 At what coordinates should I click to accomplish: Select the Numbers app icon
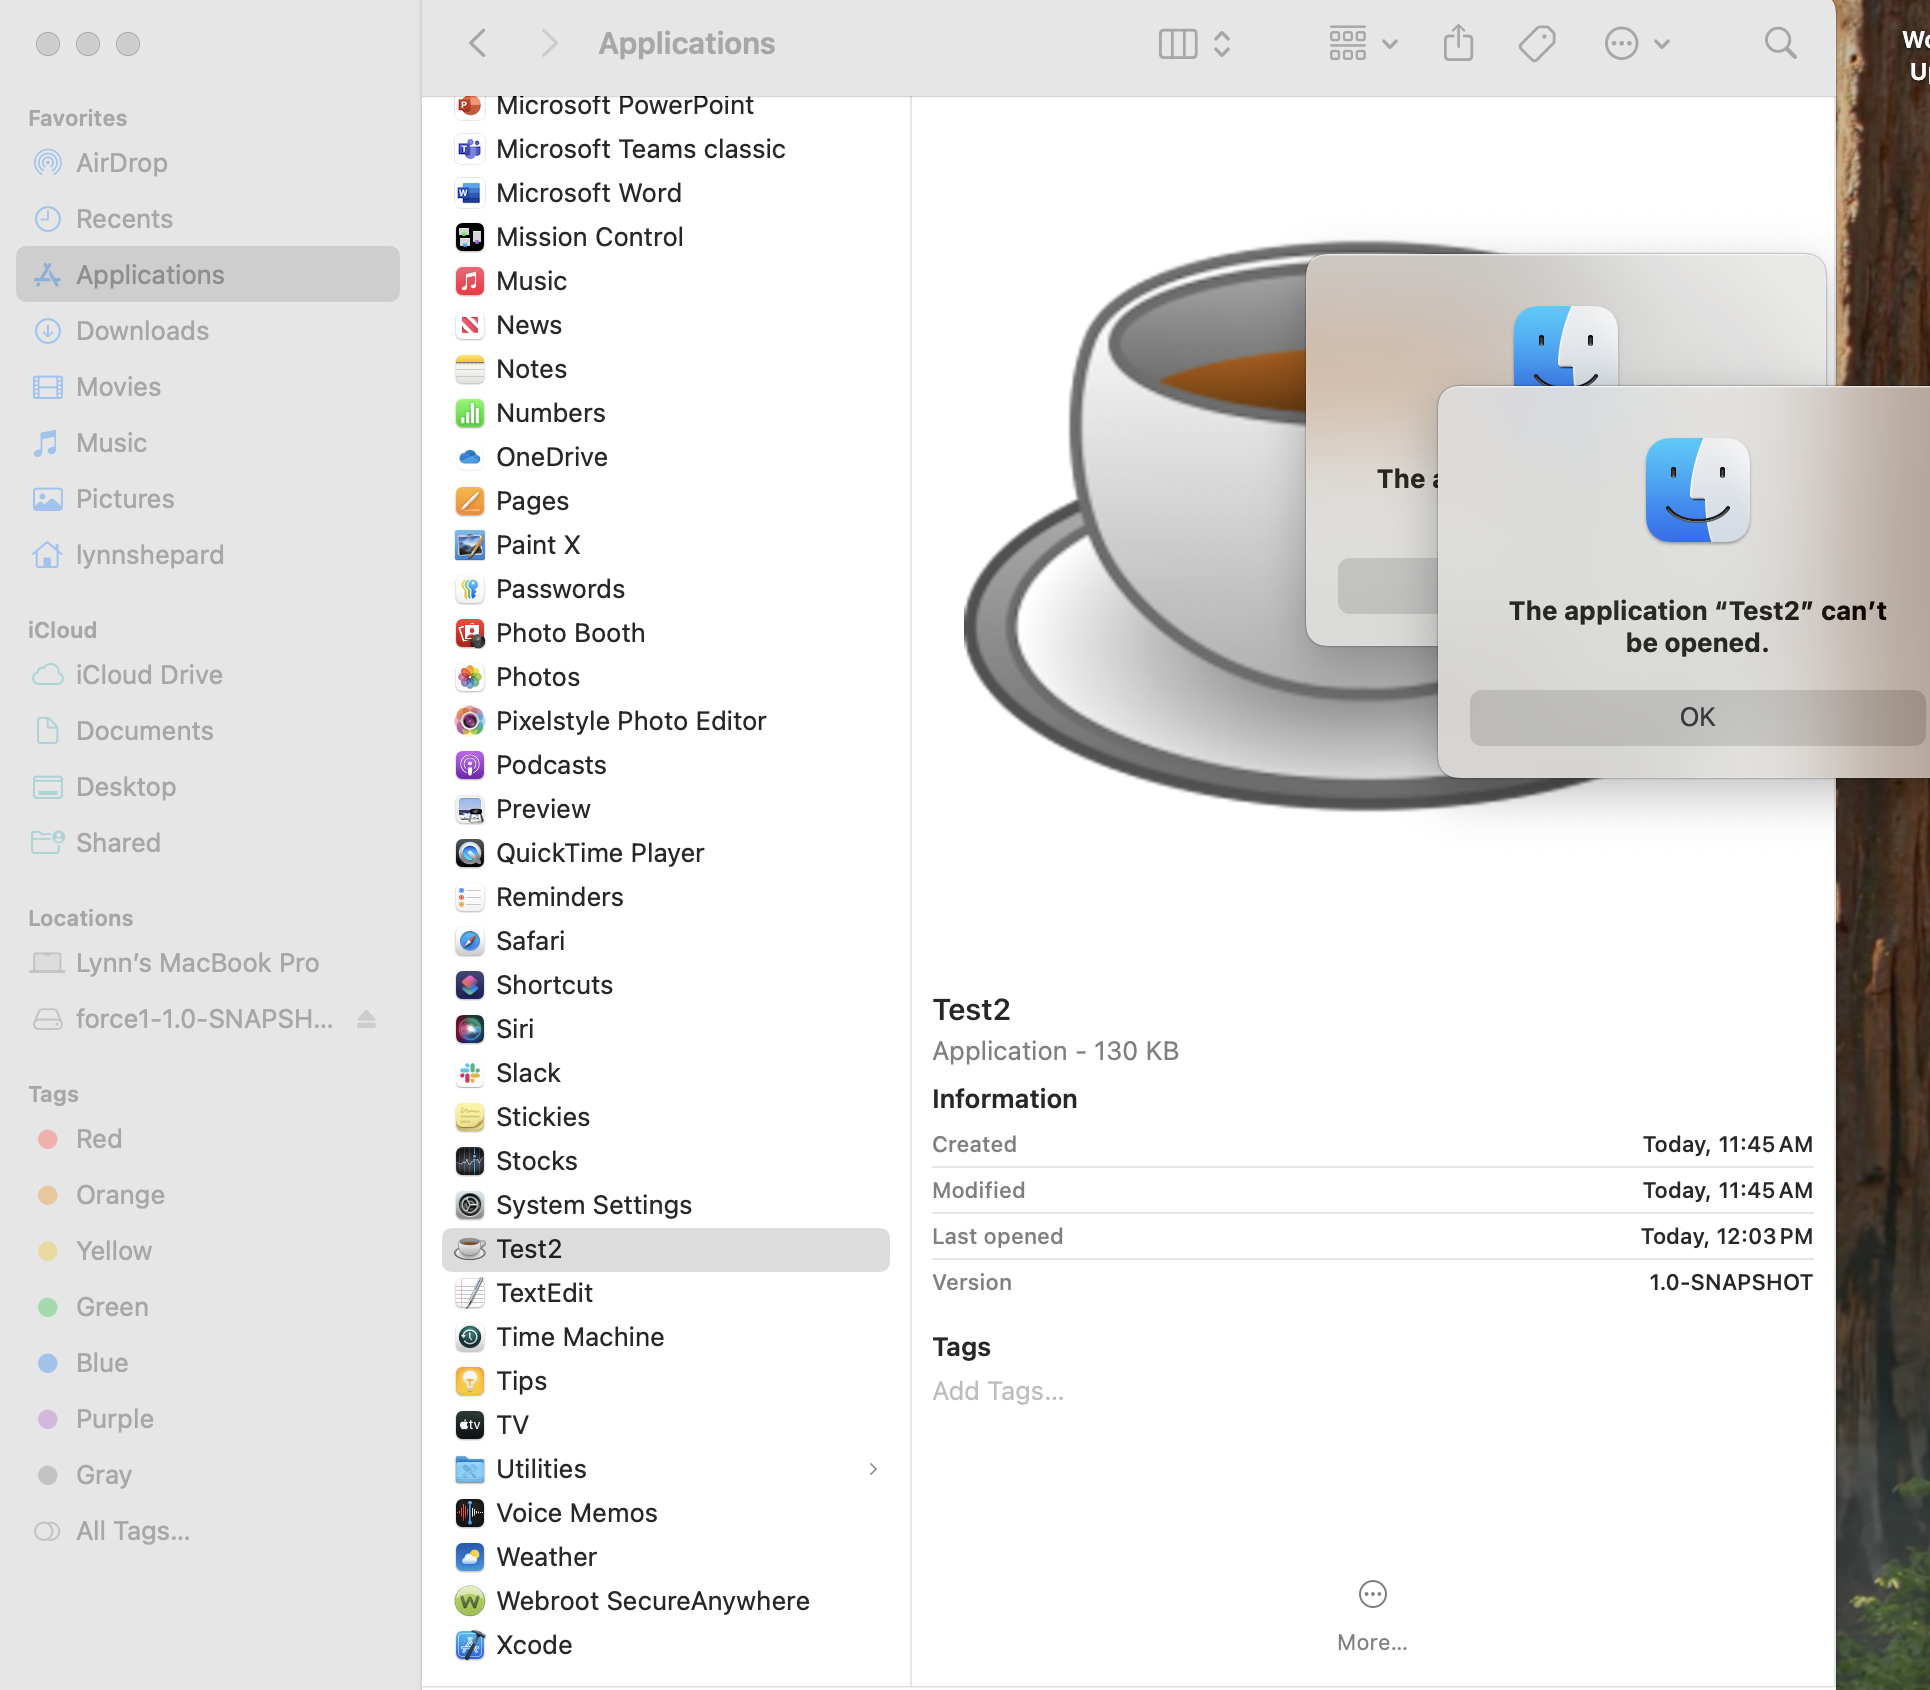click(x=469, y=412)
